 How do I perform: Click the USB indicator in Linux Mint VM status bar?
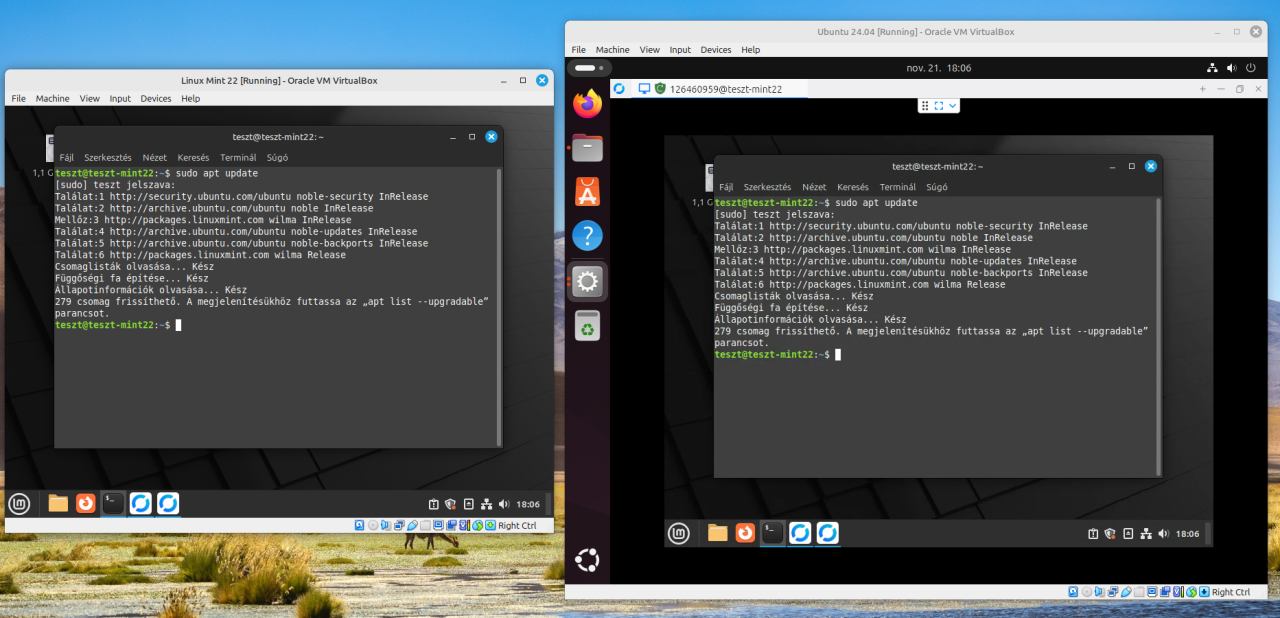pos(412,525)
